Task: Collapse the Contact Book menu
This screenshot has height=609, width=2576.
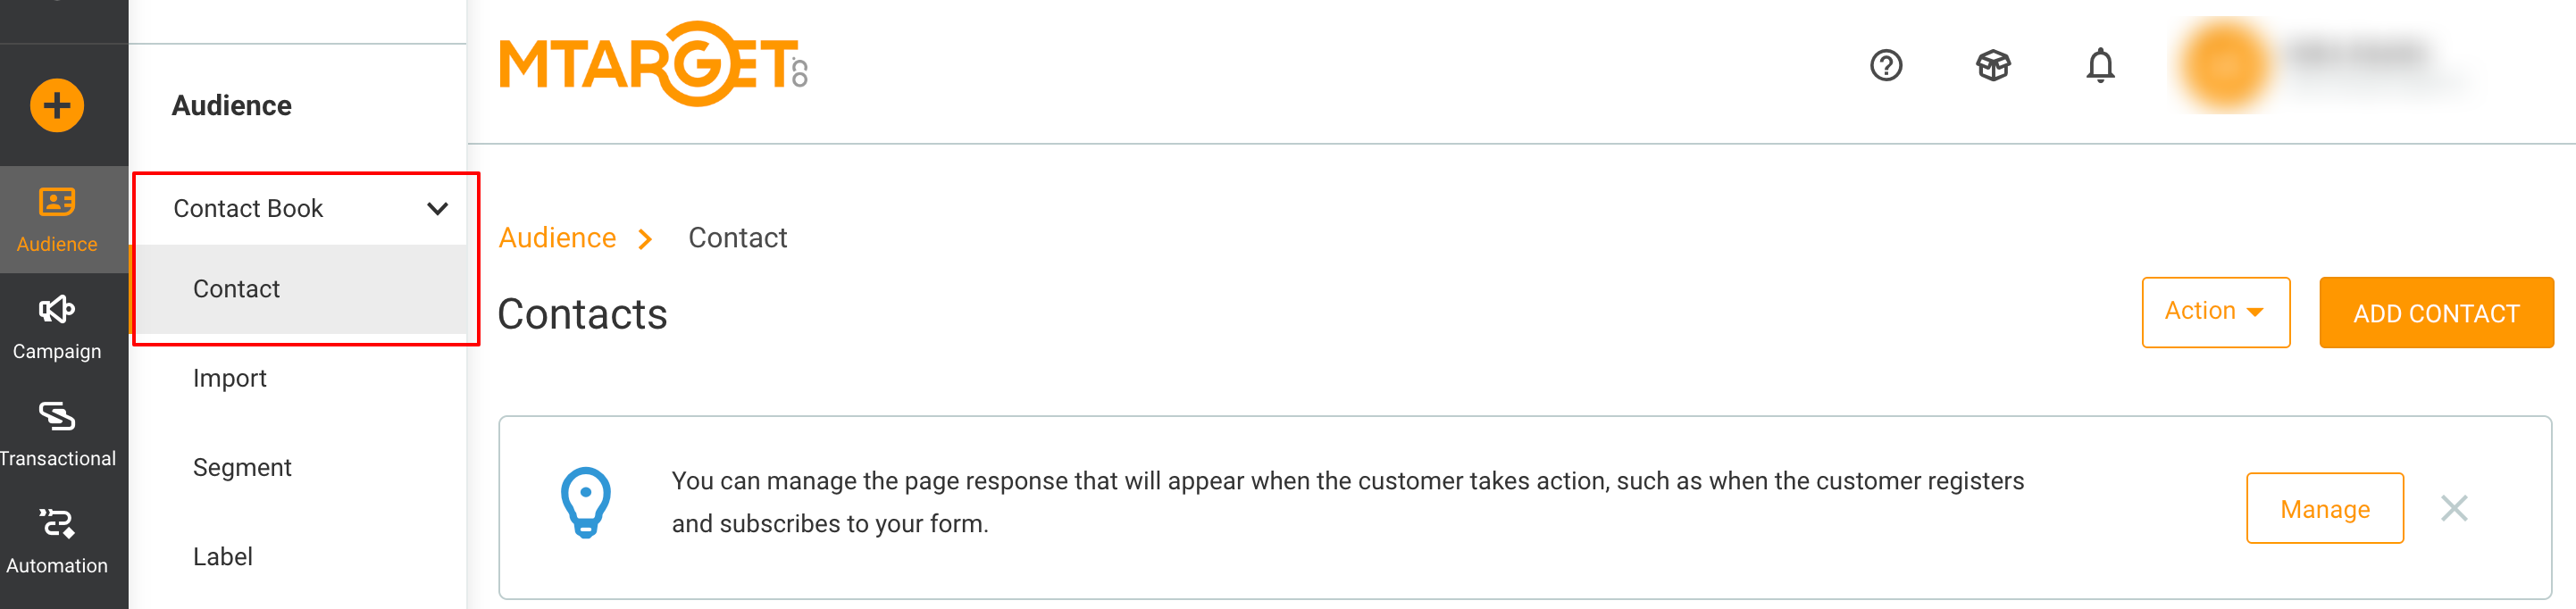Action: click(437, 209)
